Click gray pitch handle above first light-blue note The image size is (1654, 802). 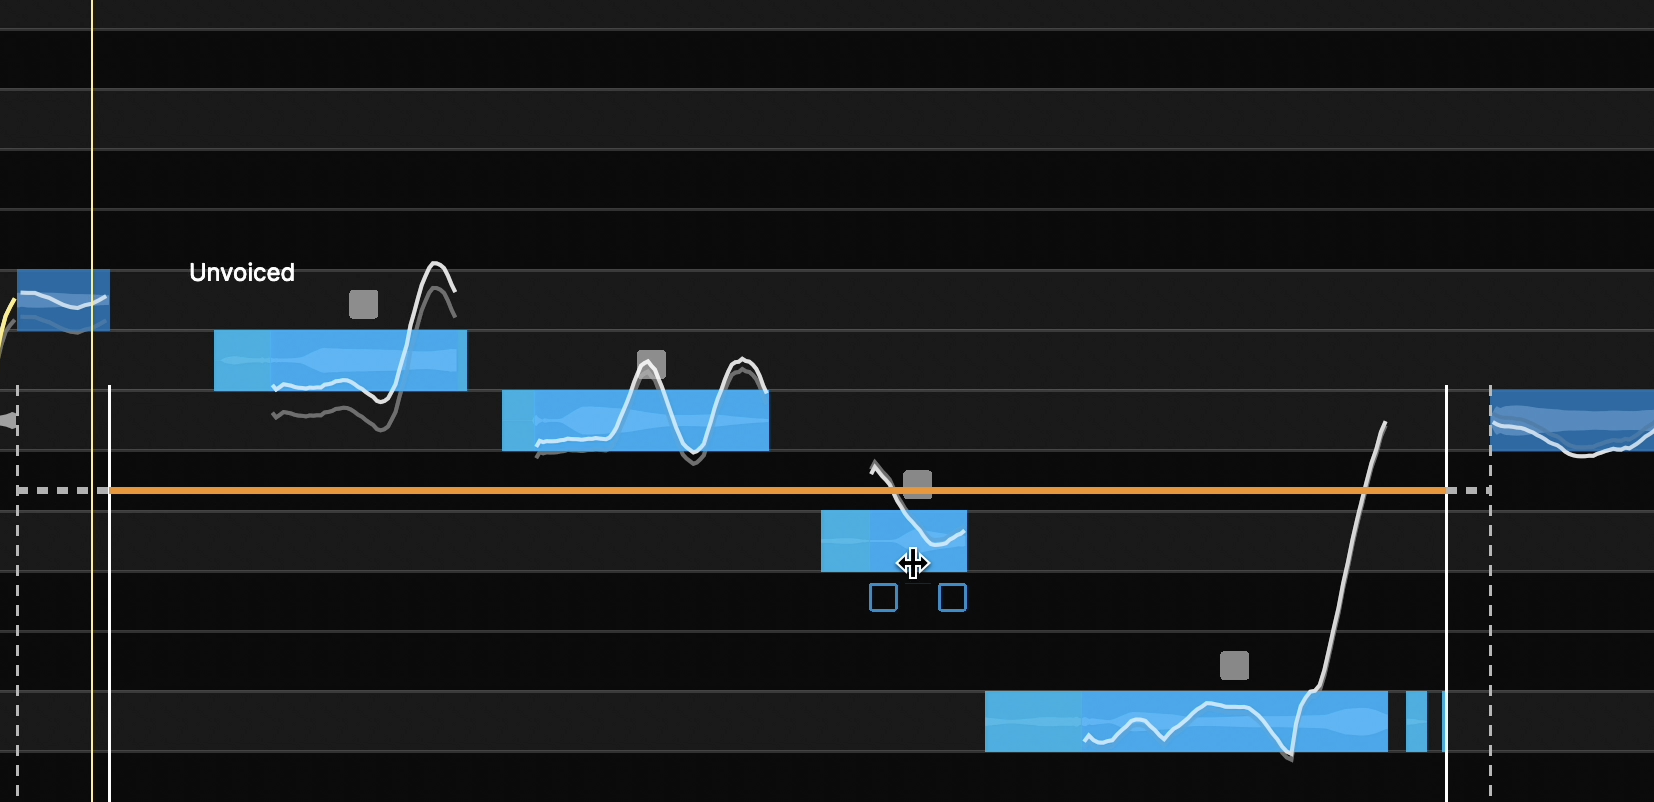[363, 304]
